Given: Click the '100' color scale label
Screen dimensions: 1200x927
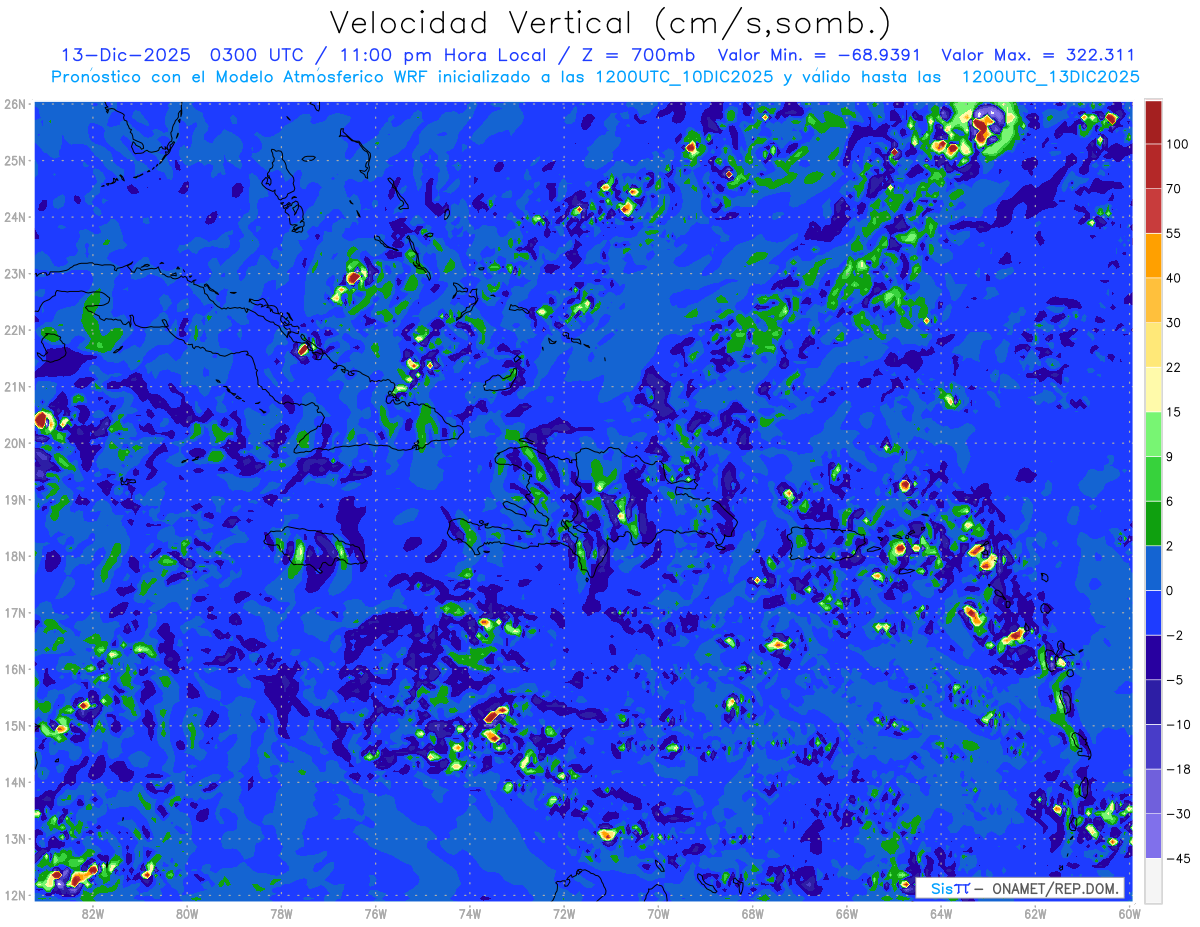Looking at the screenshot, I should pyautogui.click(x=1177, y=144).
